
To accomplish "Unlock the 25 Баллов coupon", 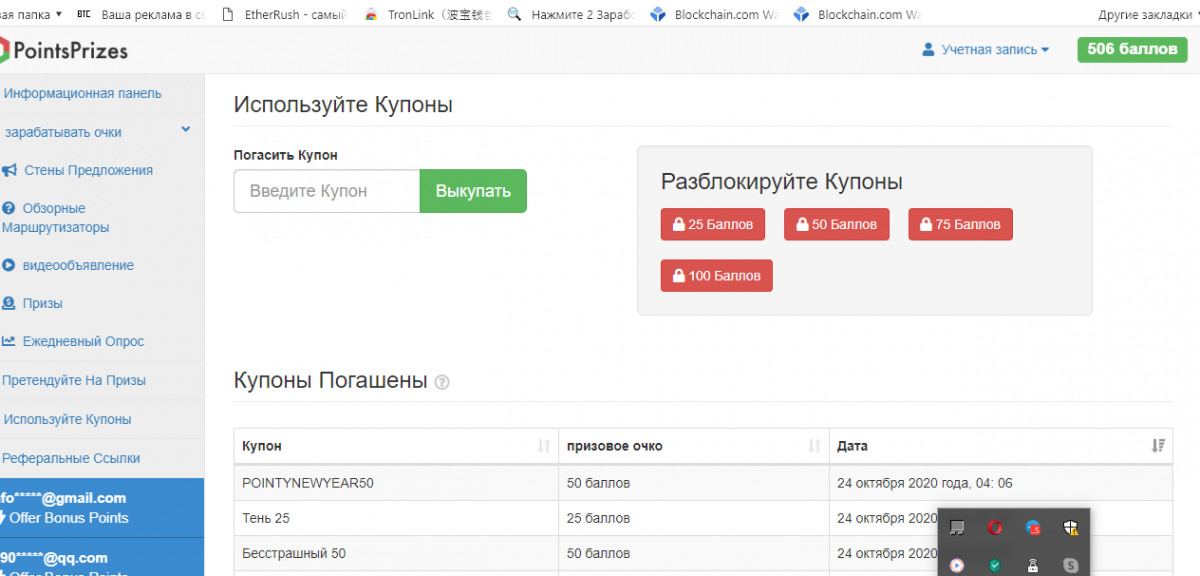I will [712, 225].
